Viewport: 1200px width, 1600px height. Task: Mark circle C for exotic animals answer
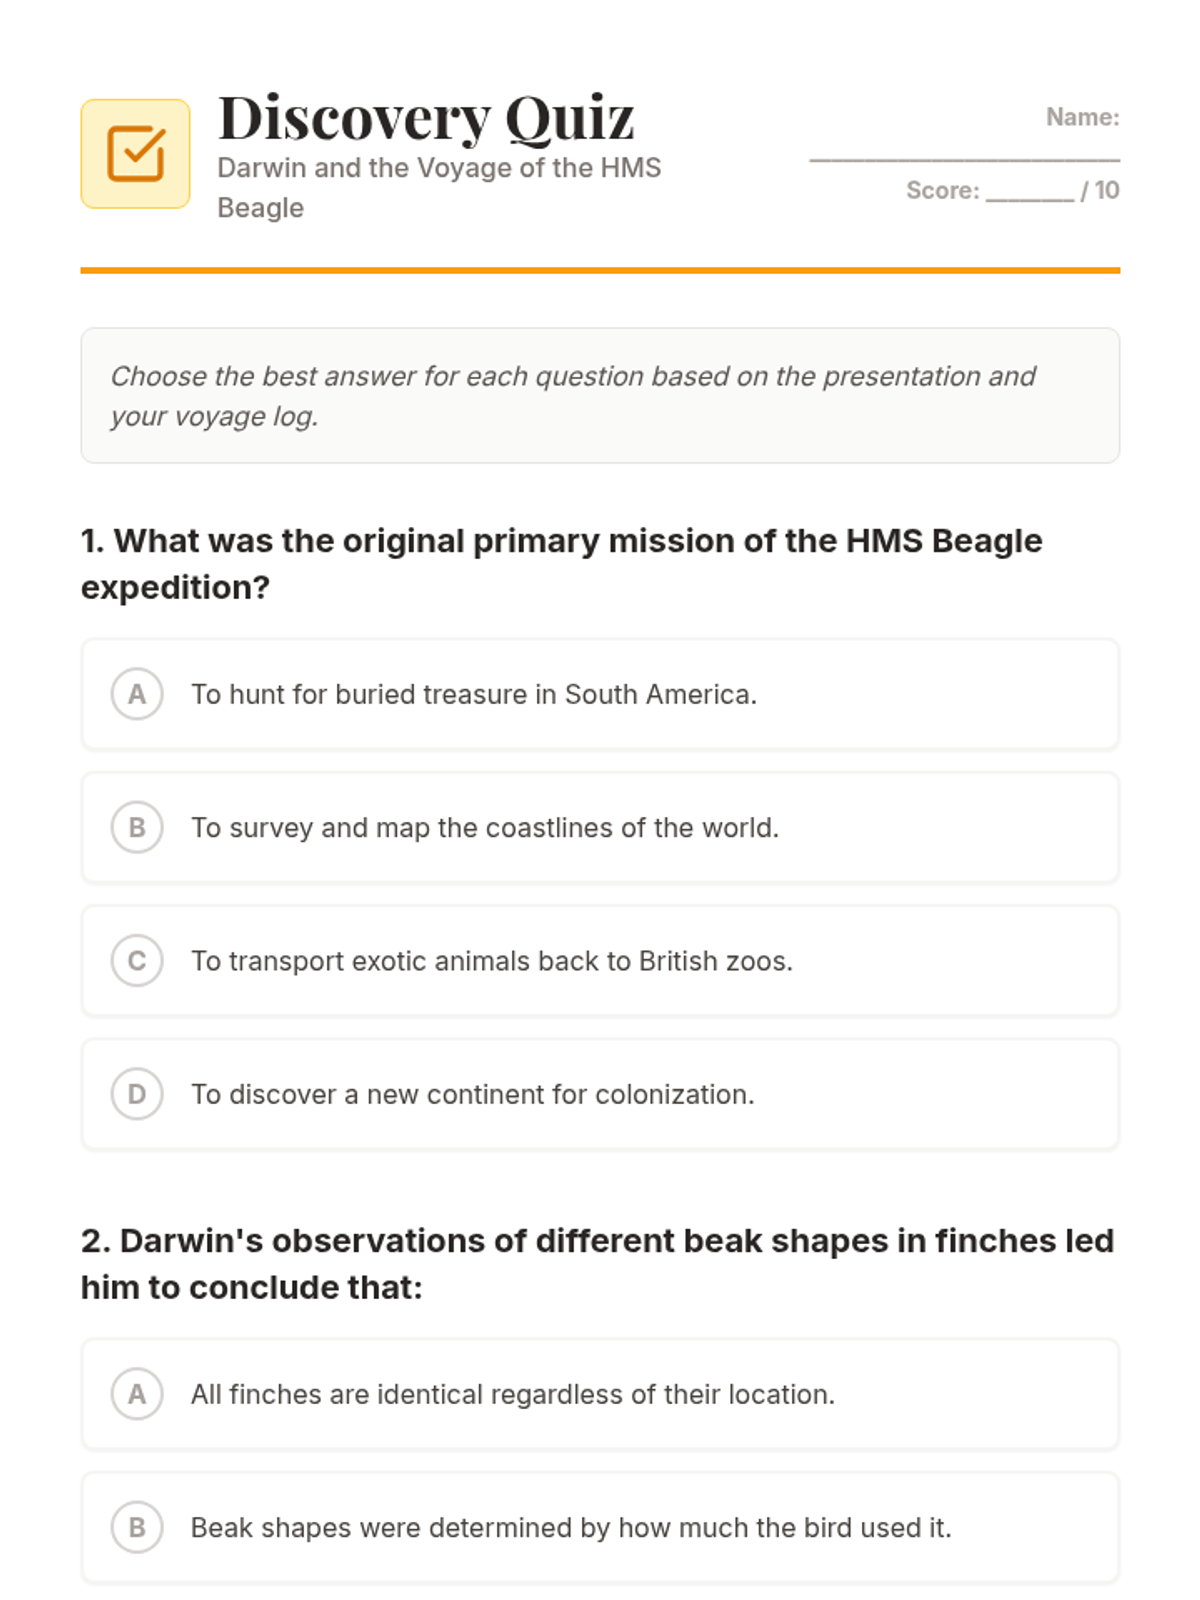pyautogui.click(x=137, y=961)
